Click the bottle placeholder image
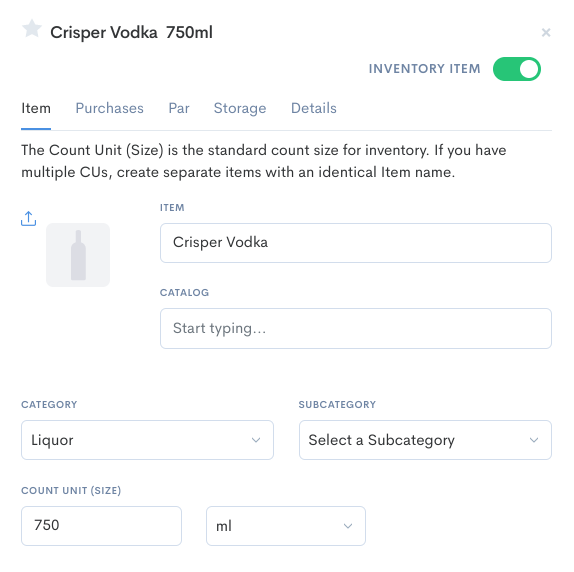The image size is (574, 572). point(78,255)
